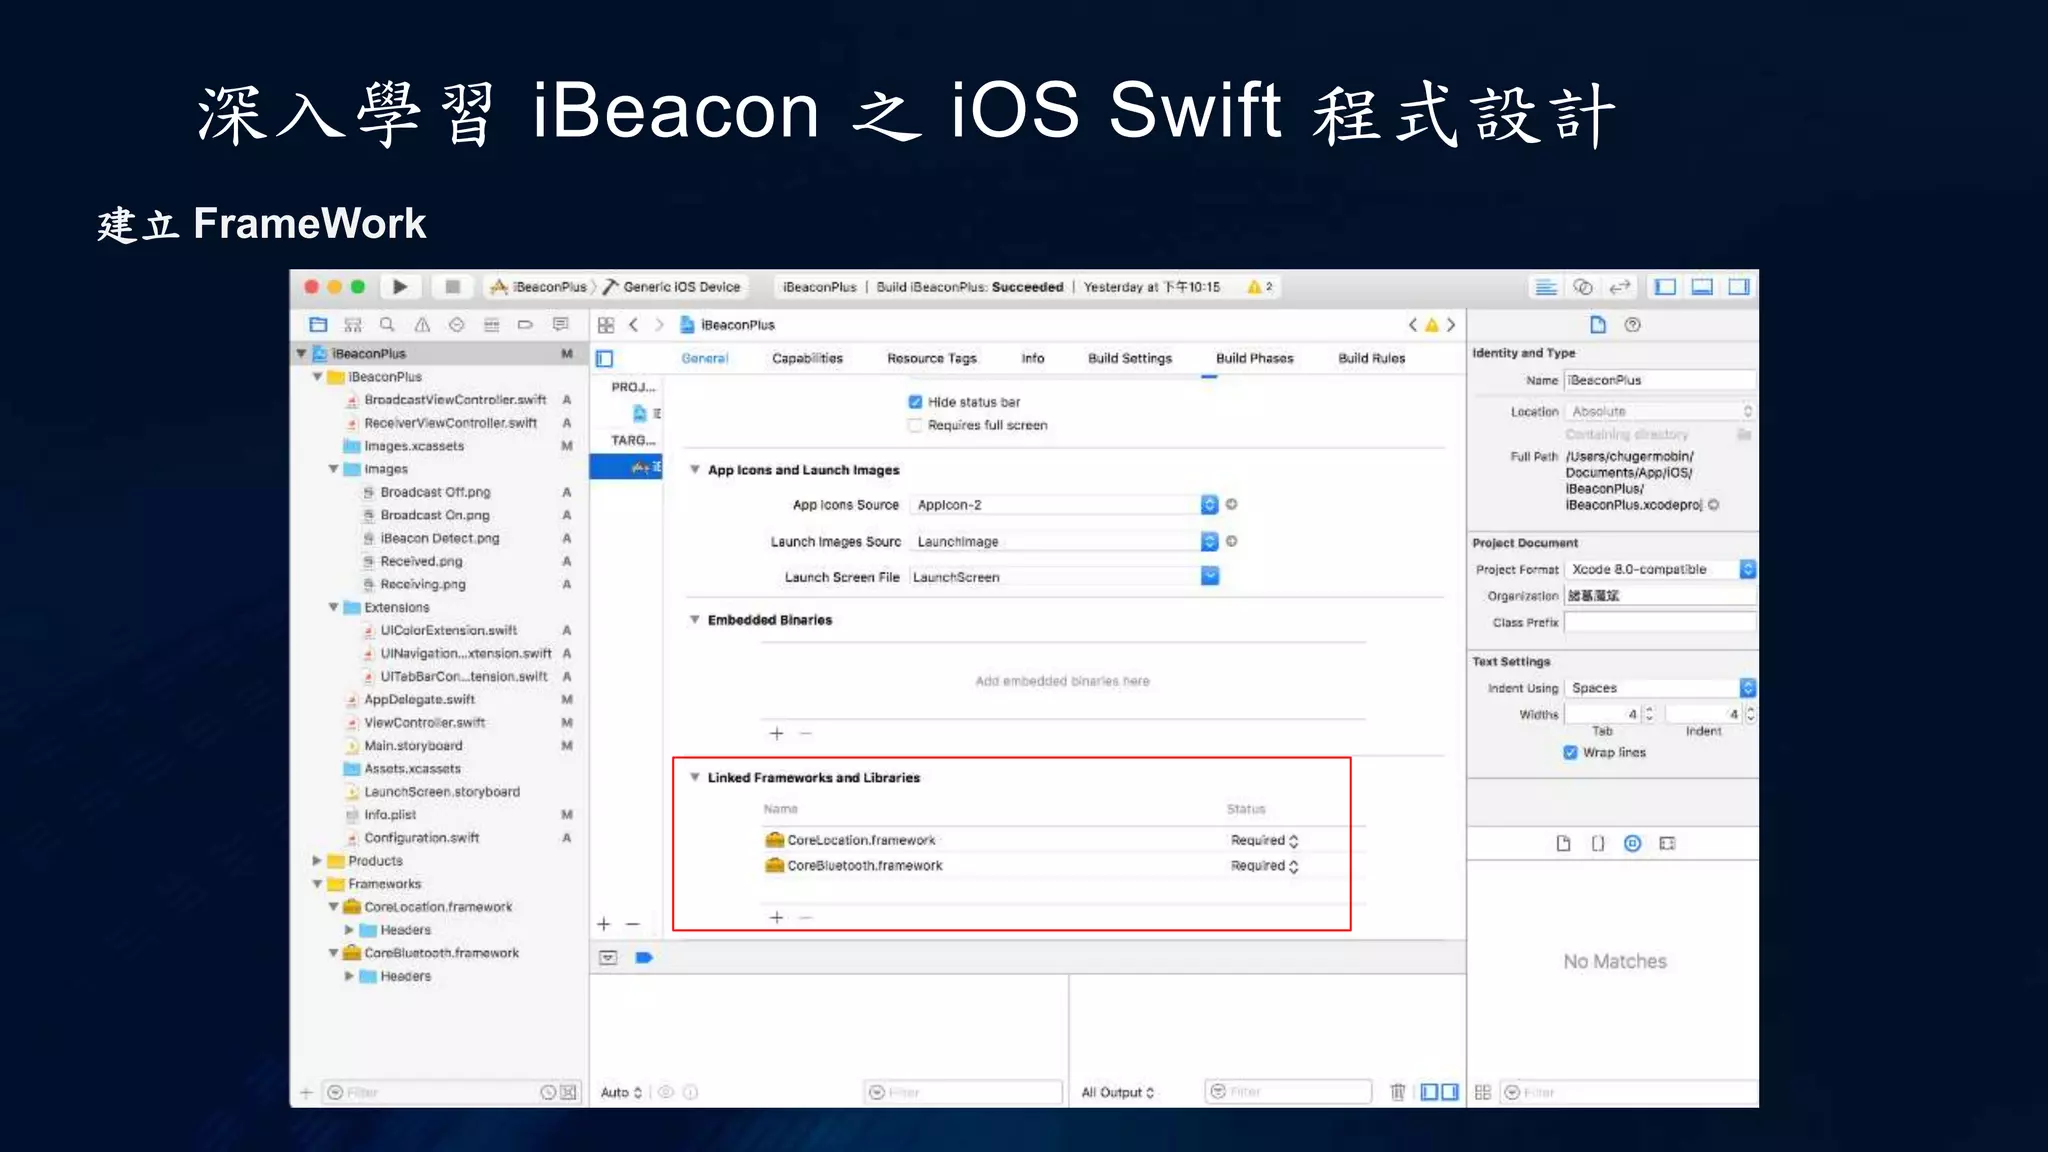Viewport: 2048px width, 1152px height.
Task: Collapse the Extensions group
Action: click(x=333, y=607)
